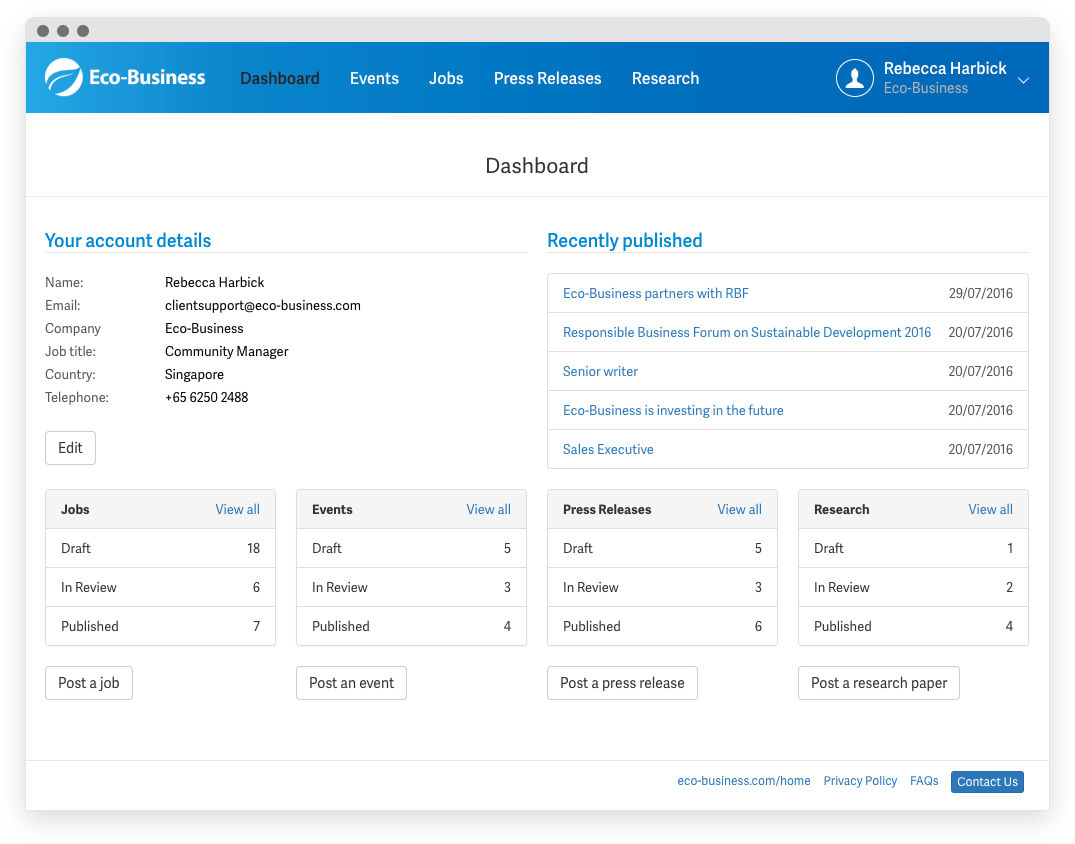Click the Draft row in the Jobs panel
This screenshot has height=844, width=1075.
coord(160,548)
